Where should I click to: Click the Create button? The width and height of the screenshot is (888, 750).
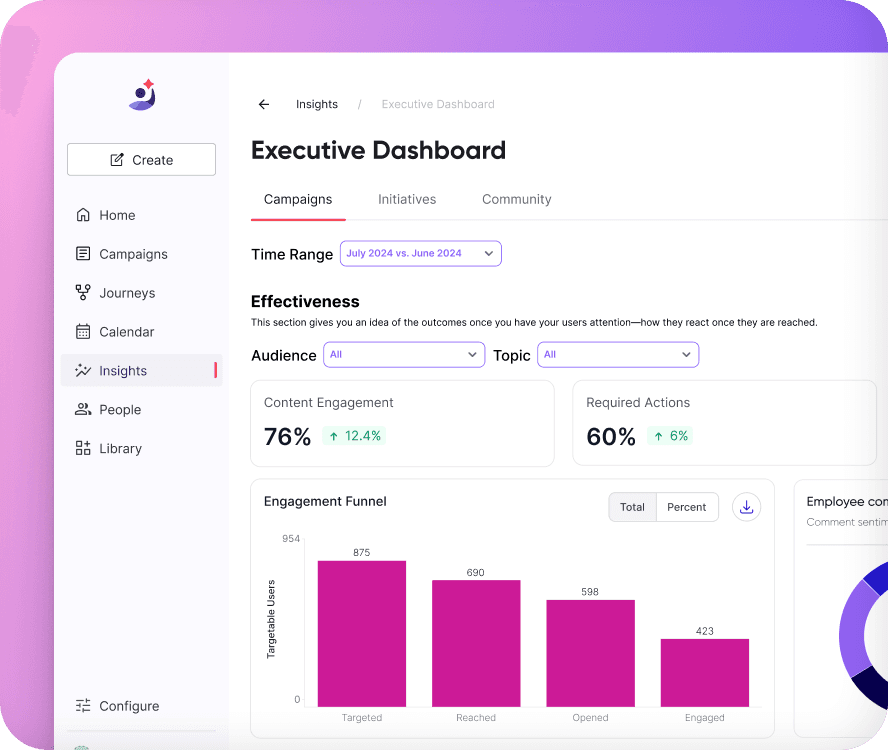(142, 160)
